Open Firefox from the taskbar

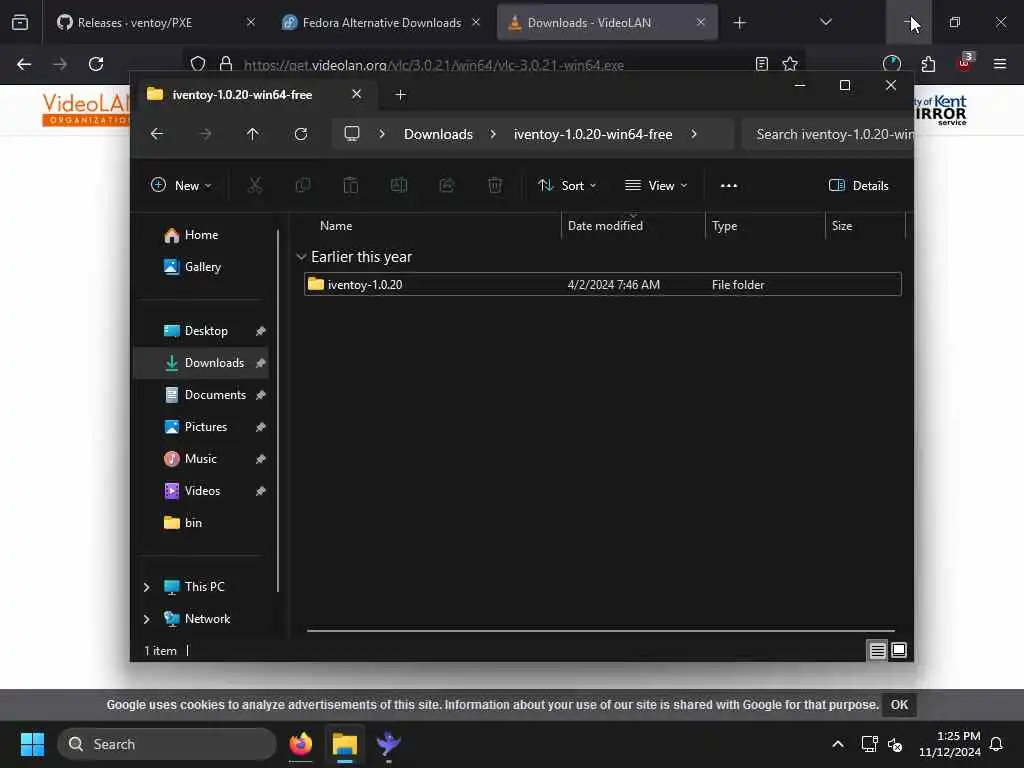tap(301, 744)
